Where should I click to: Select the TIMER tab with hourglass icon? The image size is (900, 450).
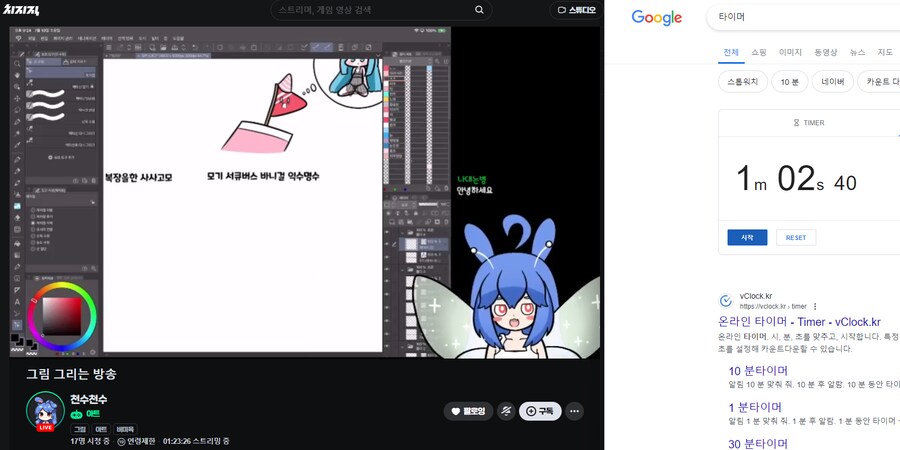click(x=808, y=123)
